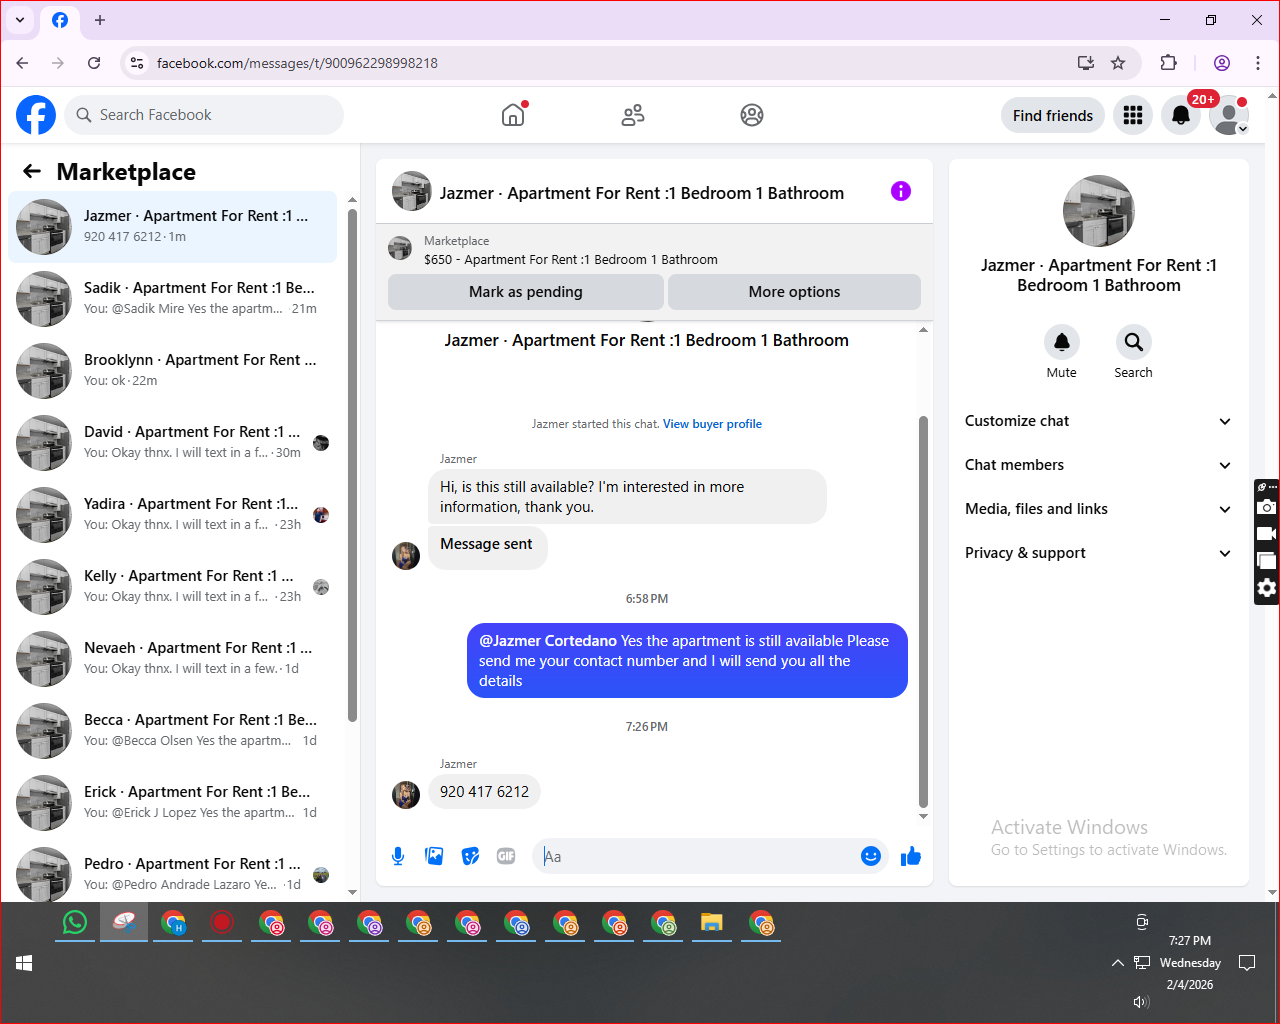Click More options button
This screenshot has height=1024, width=1280.
pyautogui.click(x=794, y=292)
